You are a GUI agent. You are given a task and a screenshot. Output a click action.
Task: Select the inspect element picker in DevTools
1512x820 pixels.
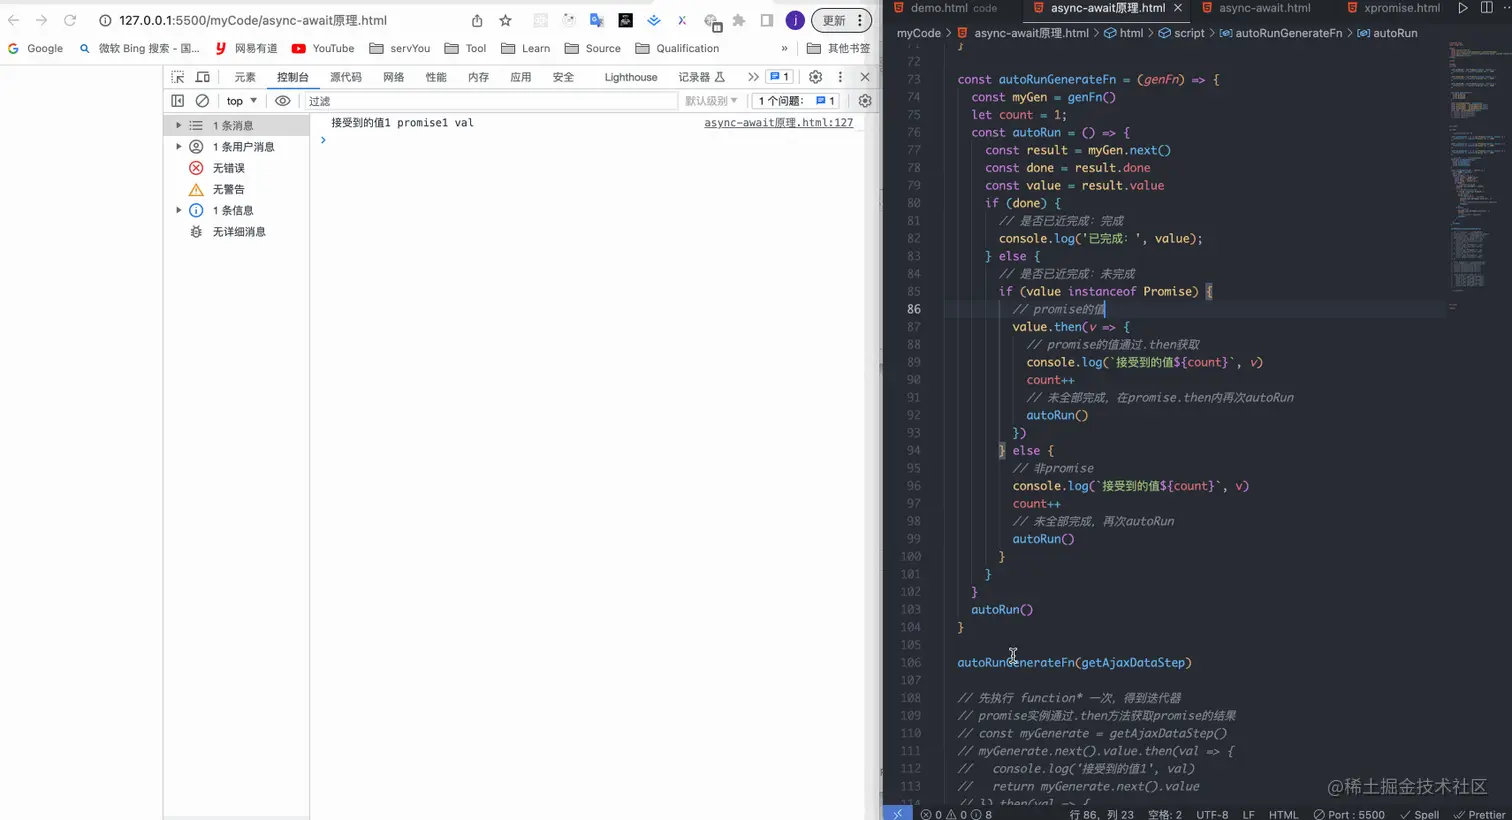[x=178, y=77]
